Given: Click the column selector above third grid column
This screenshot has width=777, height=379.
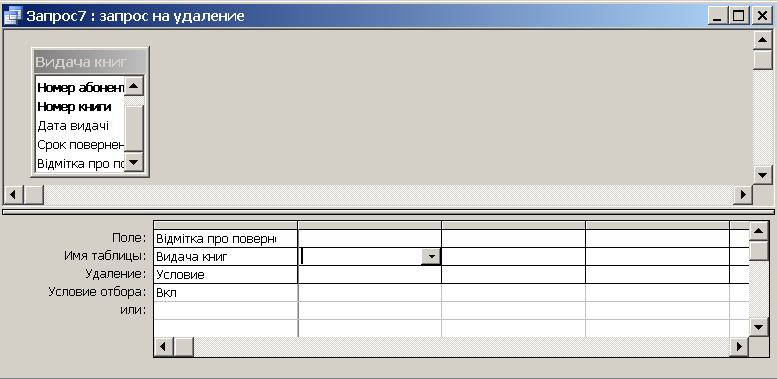Looking at the screenshot, I should point(513,225).
